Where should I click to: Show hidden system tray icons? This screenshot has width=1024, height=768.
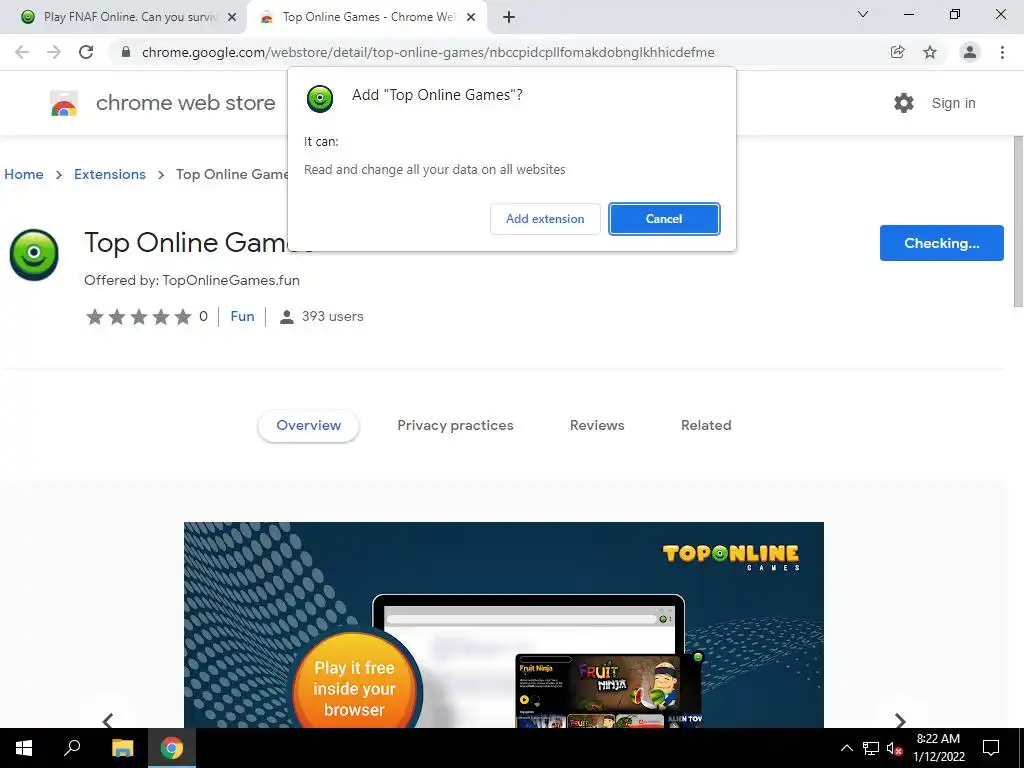coord(846,748)
